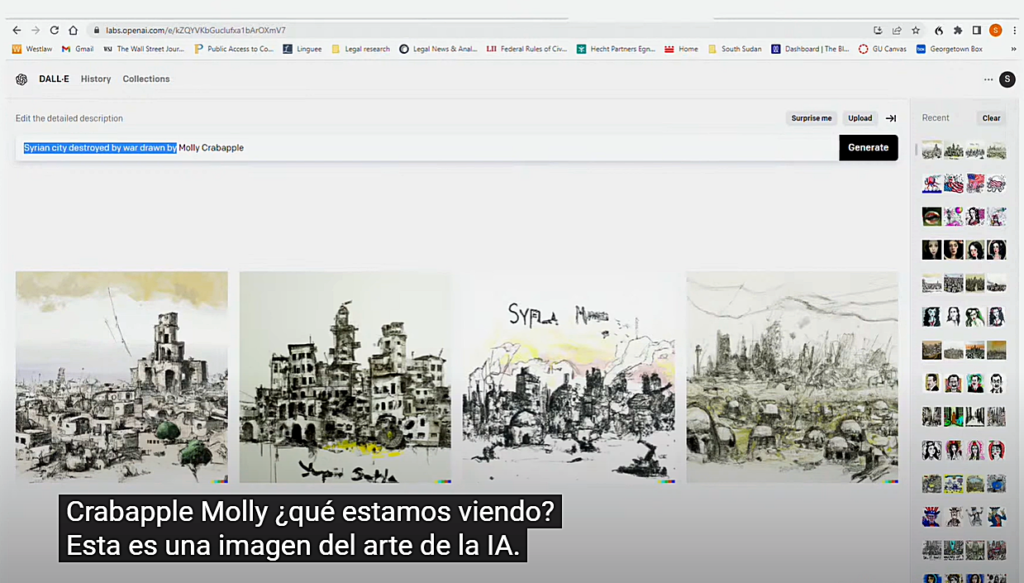
Task: Open the Public Access to Co... bookmark
Action: coord(234,49)
